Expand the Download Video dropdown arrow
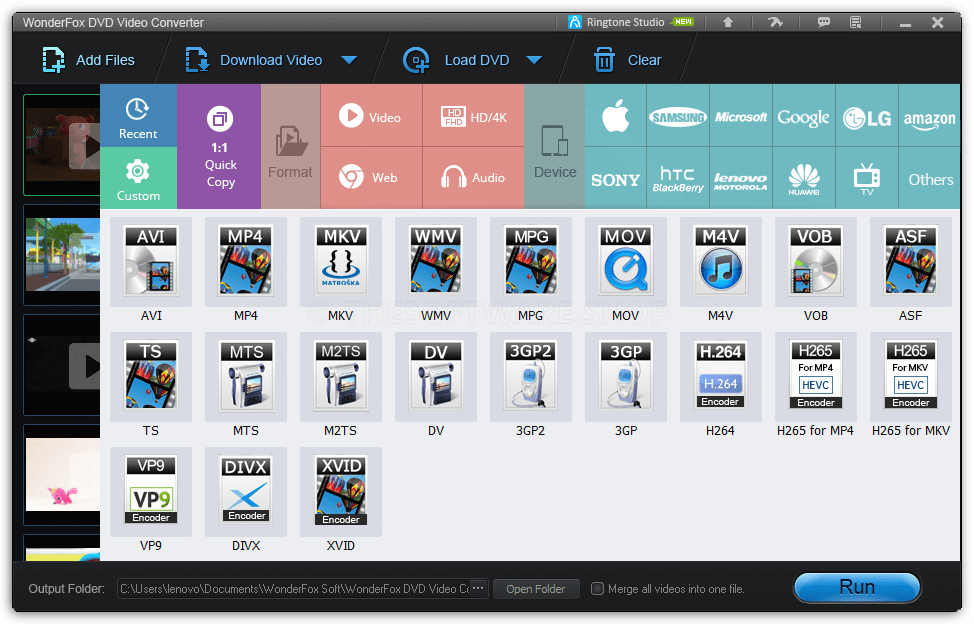The height and width of the screenshot is (624, 974). [x=350, y=60]
